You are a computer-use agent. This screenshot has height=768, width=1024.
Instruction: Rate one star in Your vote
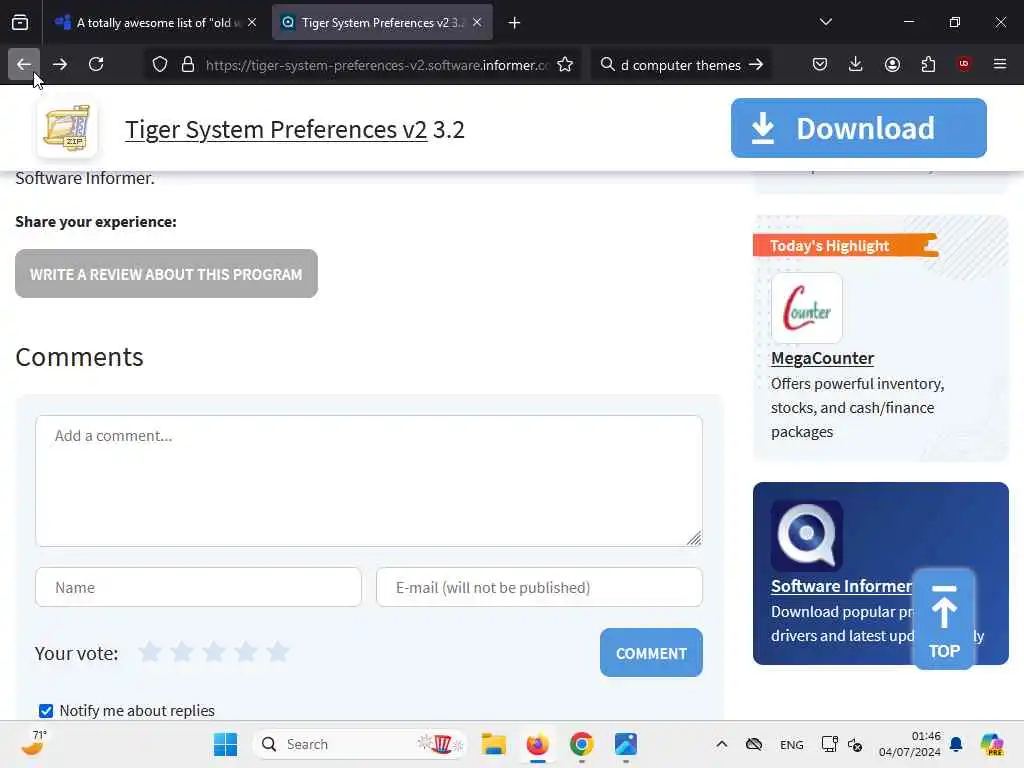[150, 651]
